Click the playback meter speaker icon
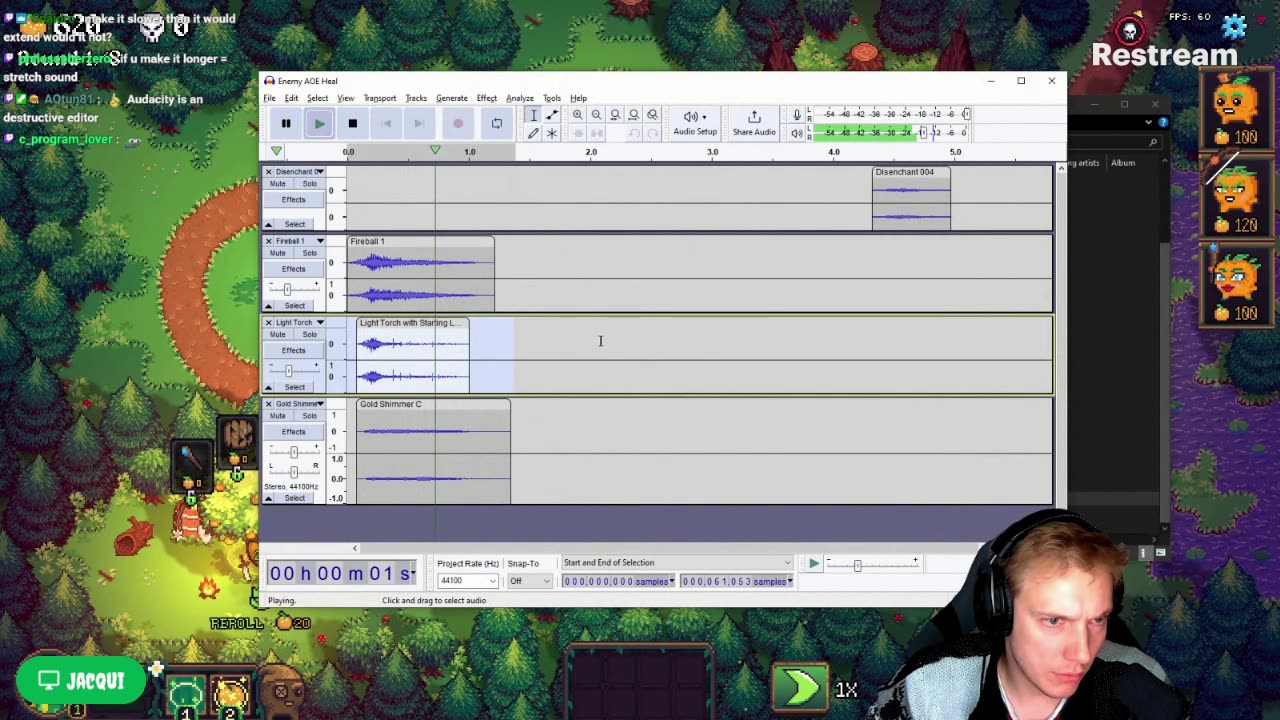The height and width of the screenshot is (720, 1280). coord(797,132)
